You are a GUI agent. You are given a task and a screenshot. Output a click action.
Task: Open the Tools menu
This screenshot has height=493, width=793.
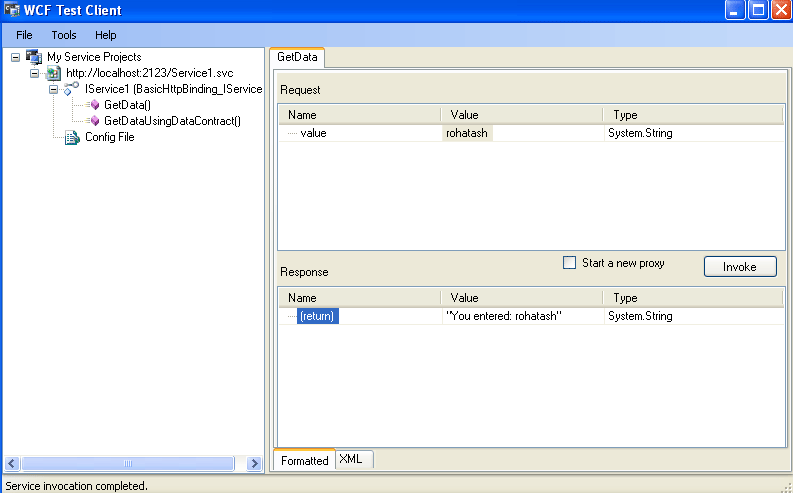[x=64, y=35]
